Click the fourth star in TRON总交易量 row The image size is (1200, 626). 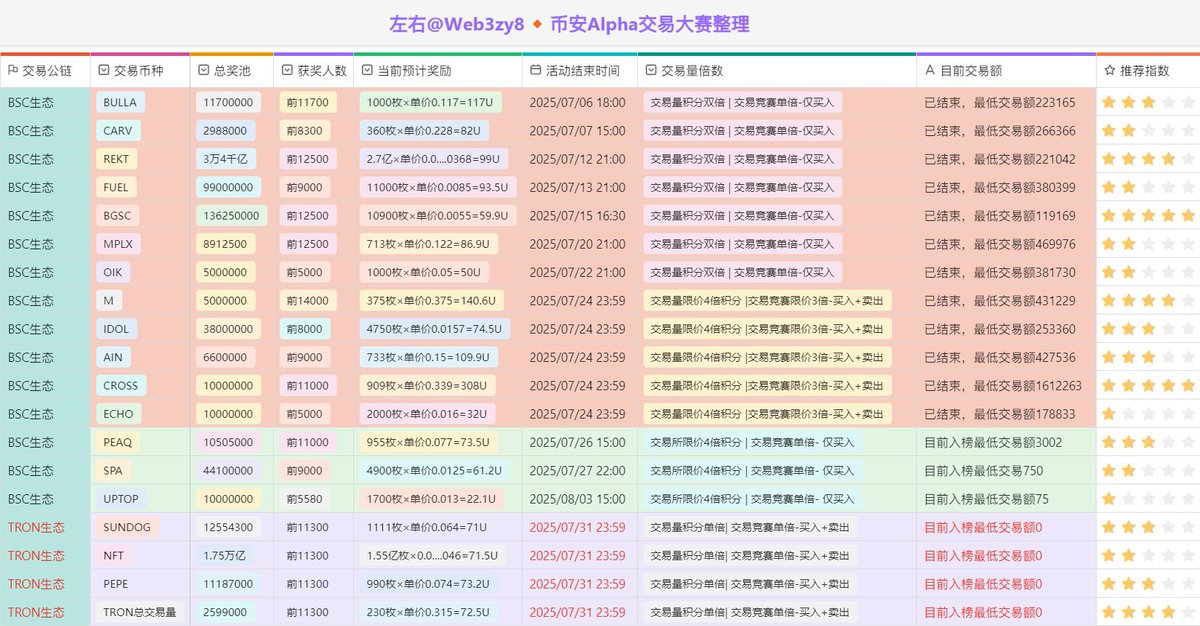click(1168, 612)
